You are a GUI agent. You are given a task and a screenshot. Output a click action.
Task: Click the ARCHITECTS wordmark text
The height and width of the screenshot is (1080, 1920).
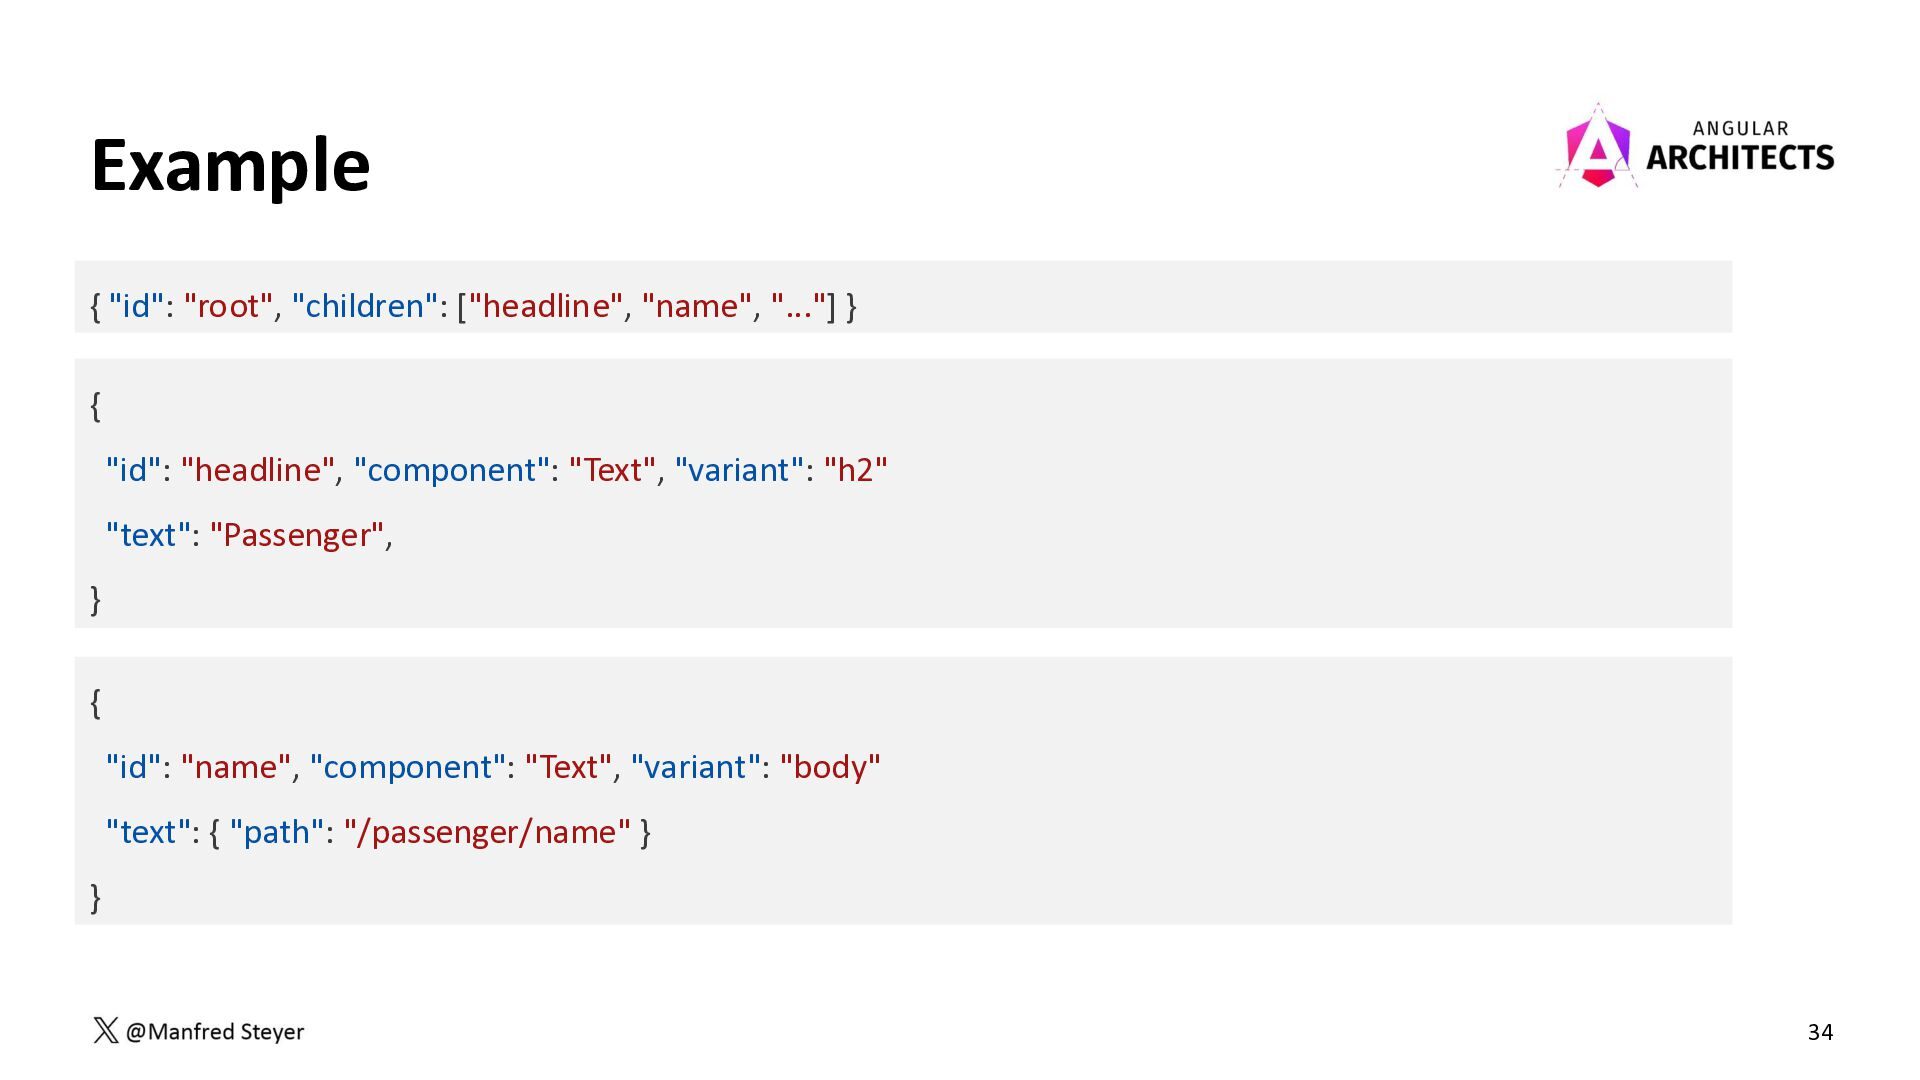click(x=1740, y=157)
